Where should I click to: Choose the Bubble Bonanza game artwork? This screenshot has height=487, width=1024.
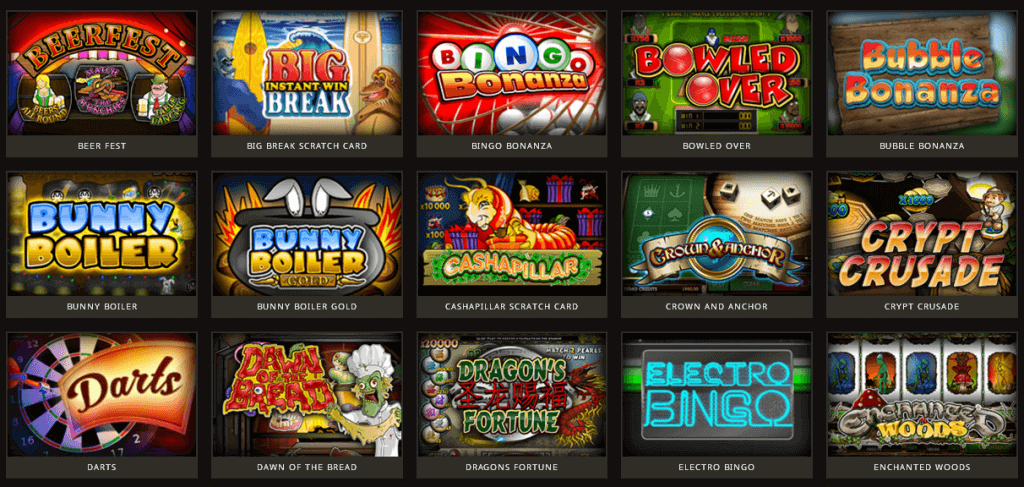click(922, 74)
